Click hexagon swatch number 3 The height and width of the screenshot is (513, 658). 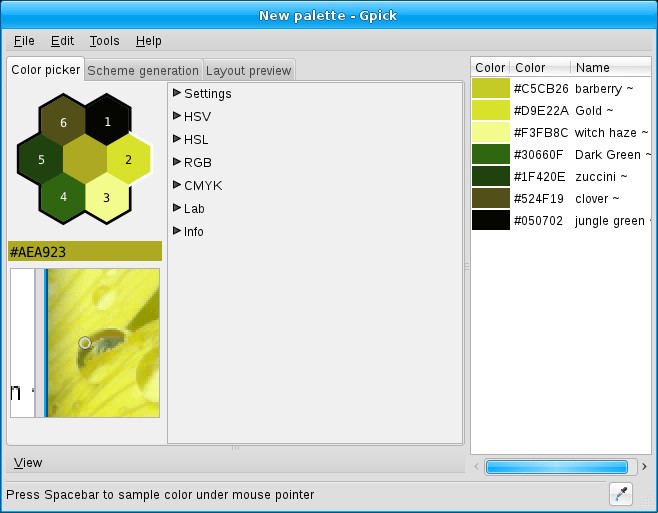[107, 196]
